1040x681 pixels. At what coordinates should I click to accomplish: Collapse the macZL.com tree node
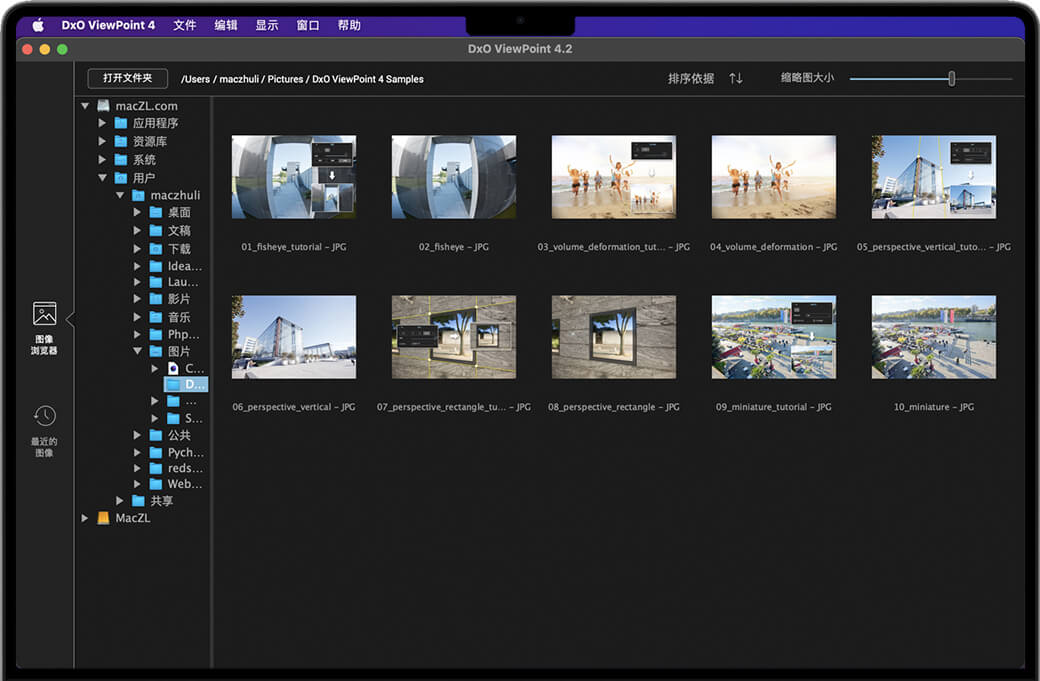[x=84, y=105]
